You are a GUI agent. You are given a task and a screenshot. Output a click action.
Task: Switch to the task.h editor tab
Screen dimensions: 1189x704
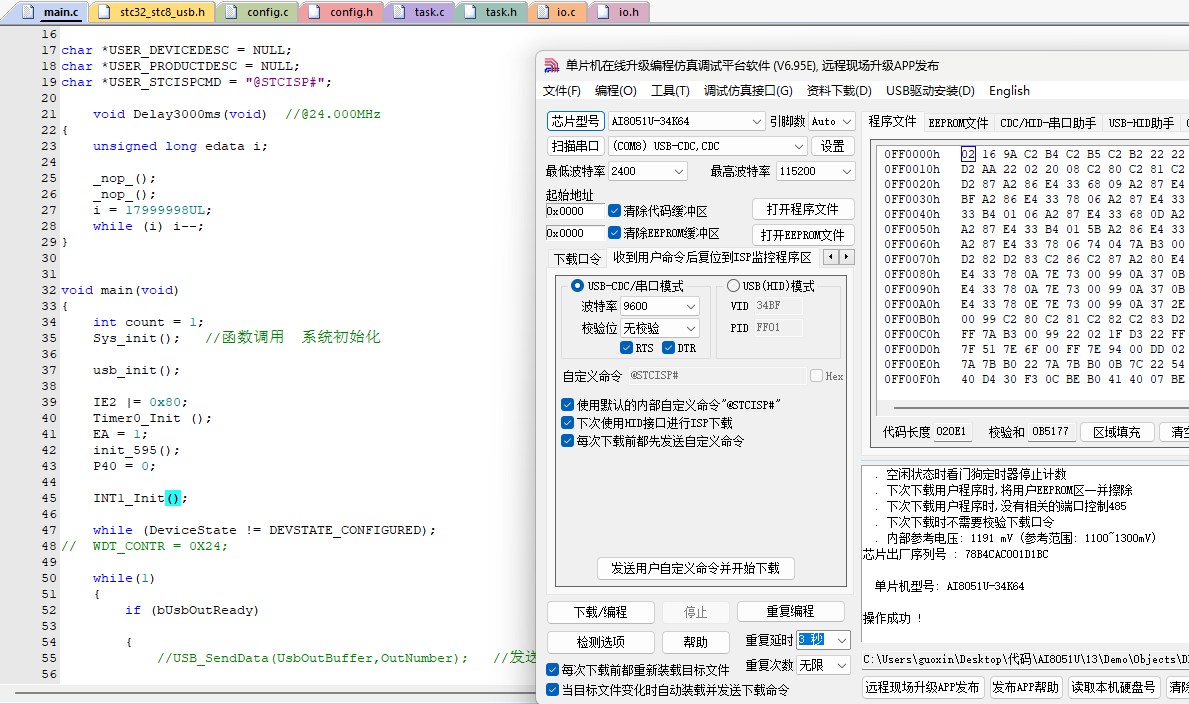click(x=491, y=11)
